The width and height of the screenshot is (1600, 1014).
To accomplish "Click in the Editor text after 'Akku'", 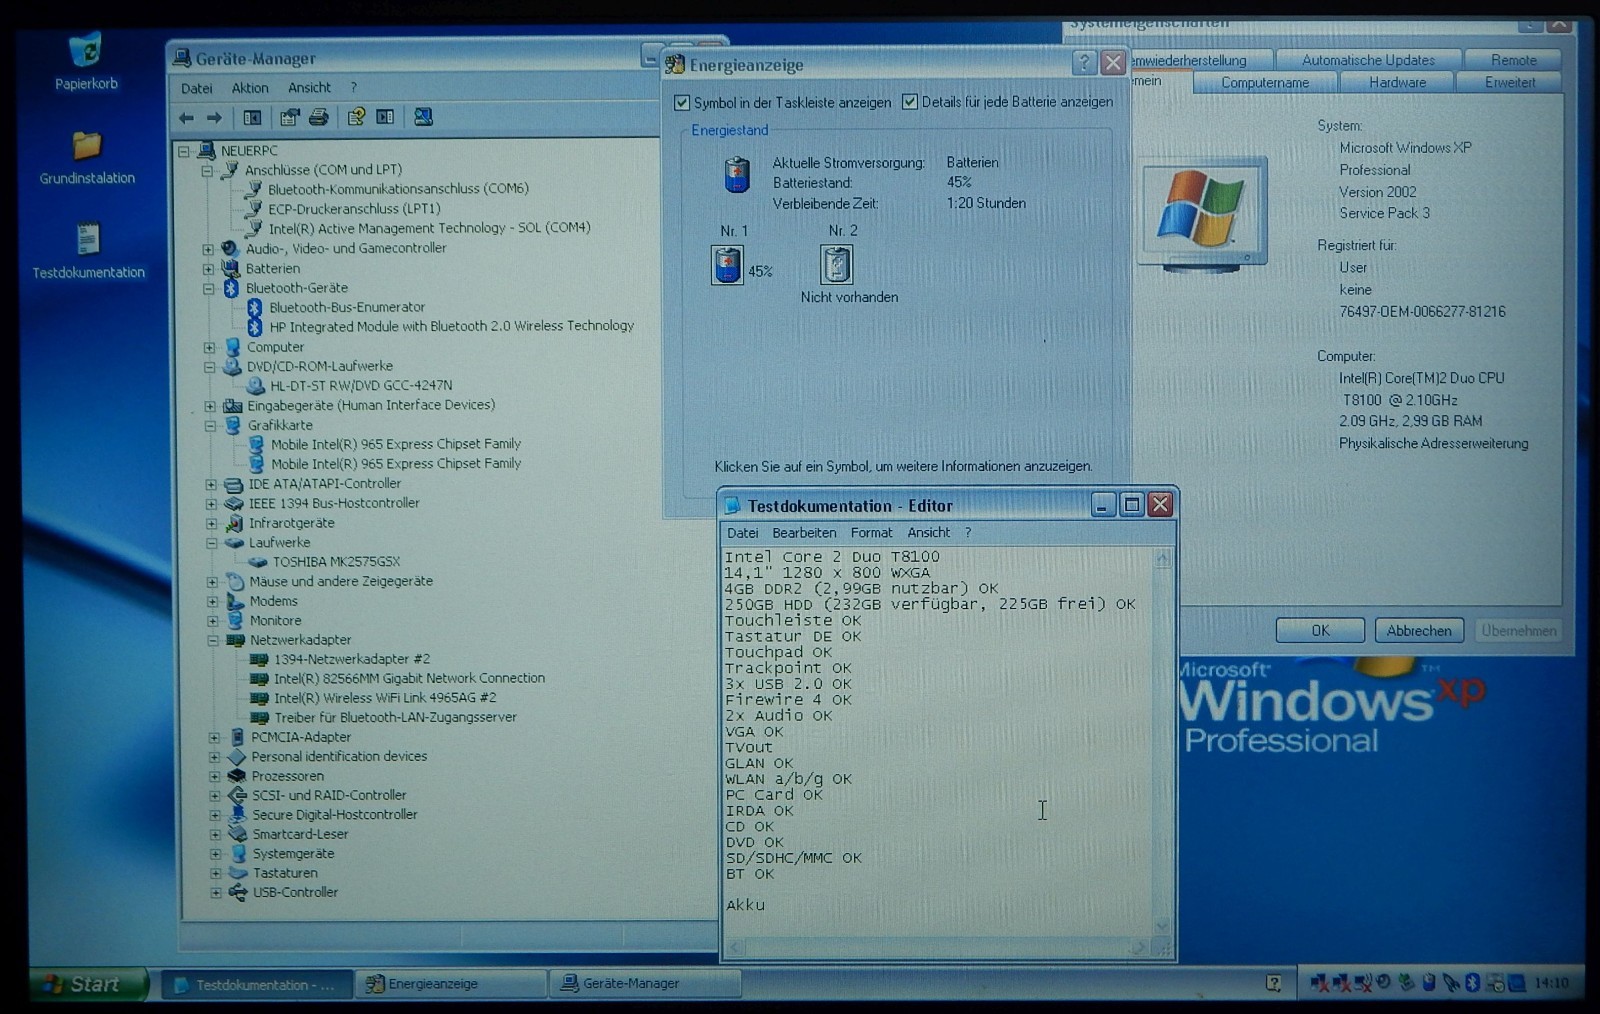I will click(769, 906).
